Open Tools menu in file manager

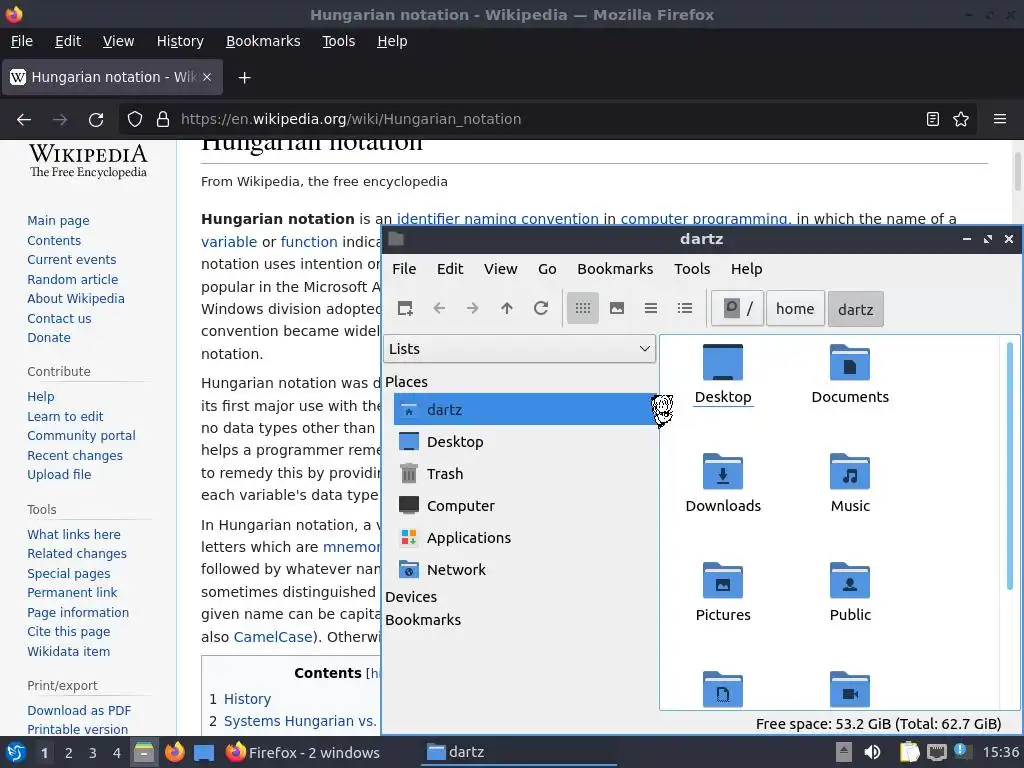(692, 269)
